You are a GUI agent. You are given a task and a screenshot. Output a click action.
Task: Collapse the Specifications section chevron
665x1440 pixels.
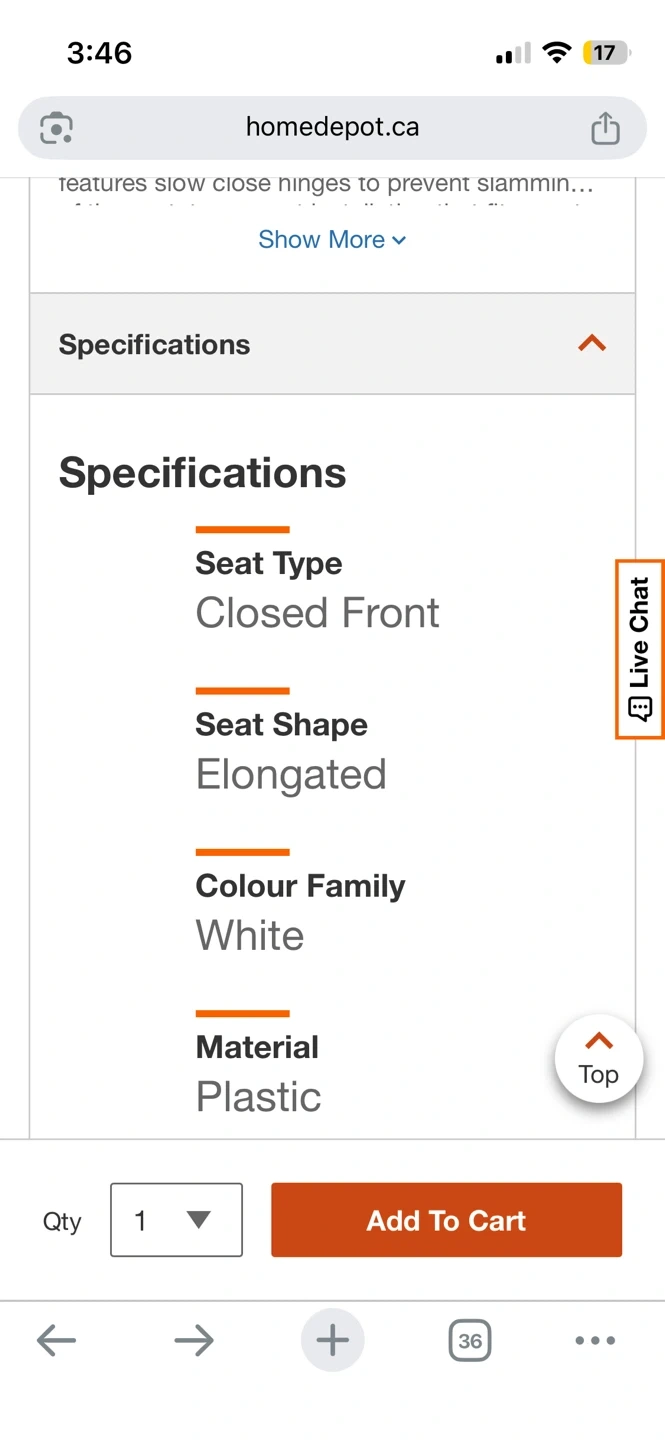coord(592,344)
